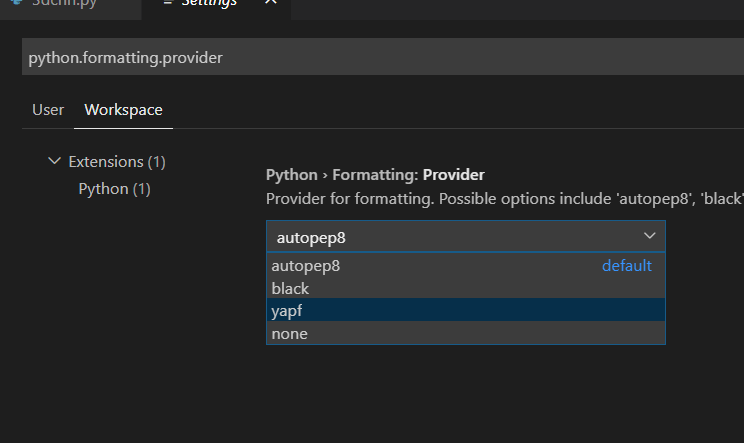744x443 pixels.
Task: Click the provider dropdown chevron arrow
Action: [x=649, y=236]
